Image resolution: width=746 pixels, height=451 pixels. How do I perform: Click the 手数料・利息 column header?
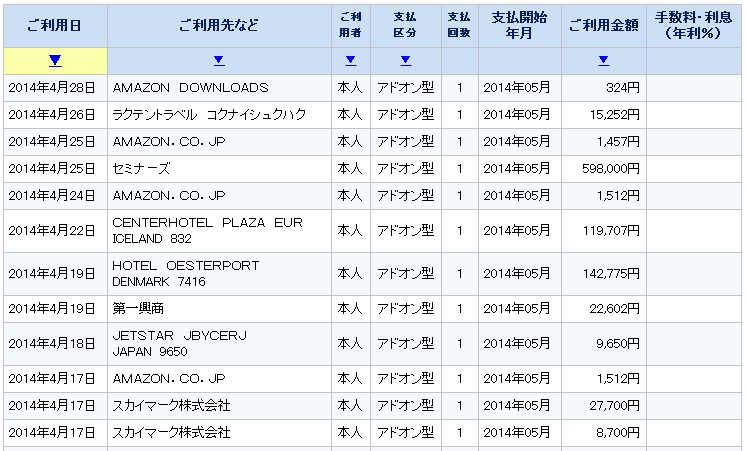[x=694, y=26]
